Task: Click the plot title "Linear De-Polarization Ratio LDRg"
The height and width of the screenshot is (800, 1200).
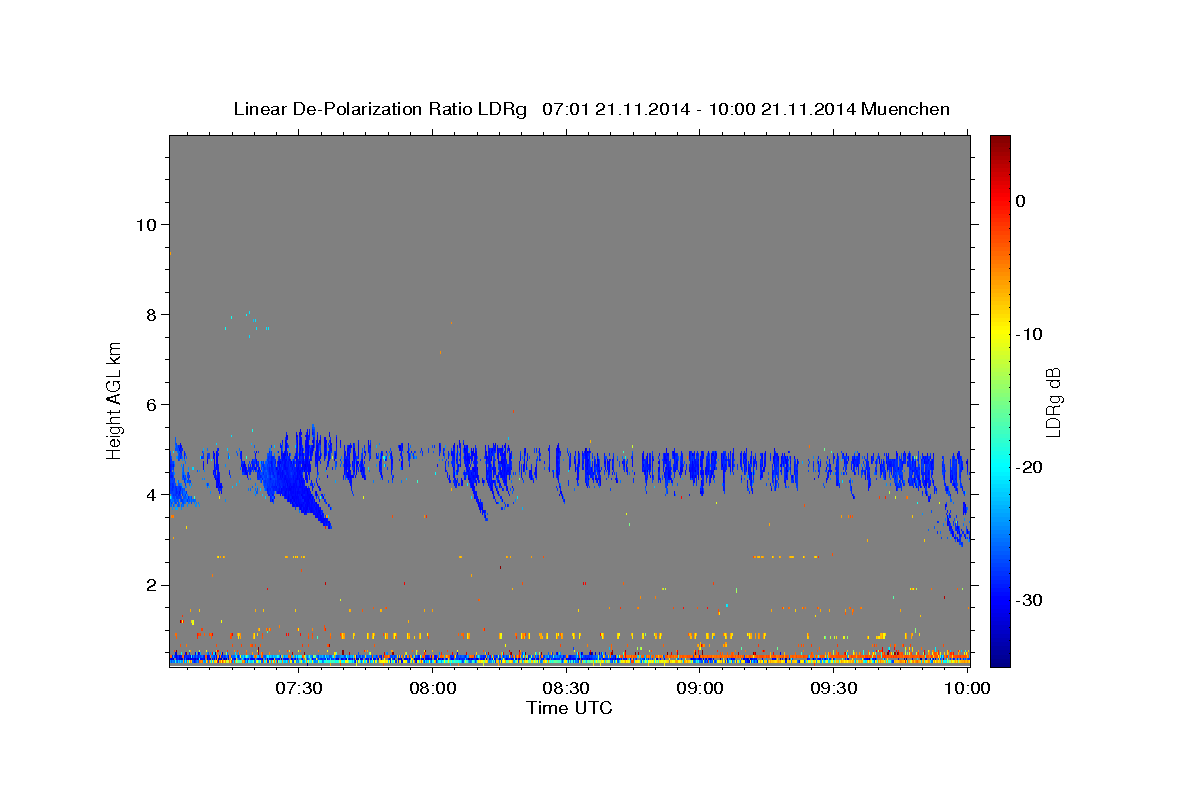Action: point(380,109)
